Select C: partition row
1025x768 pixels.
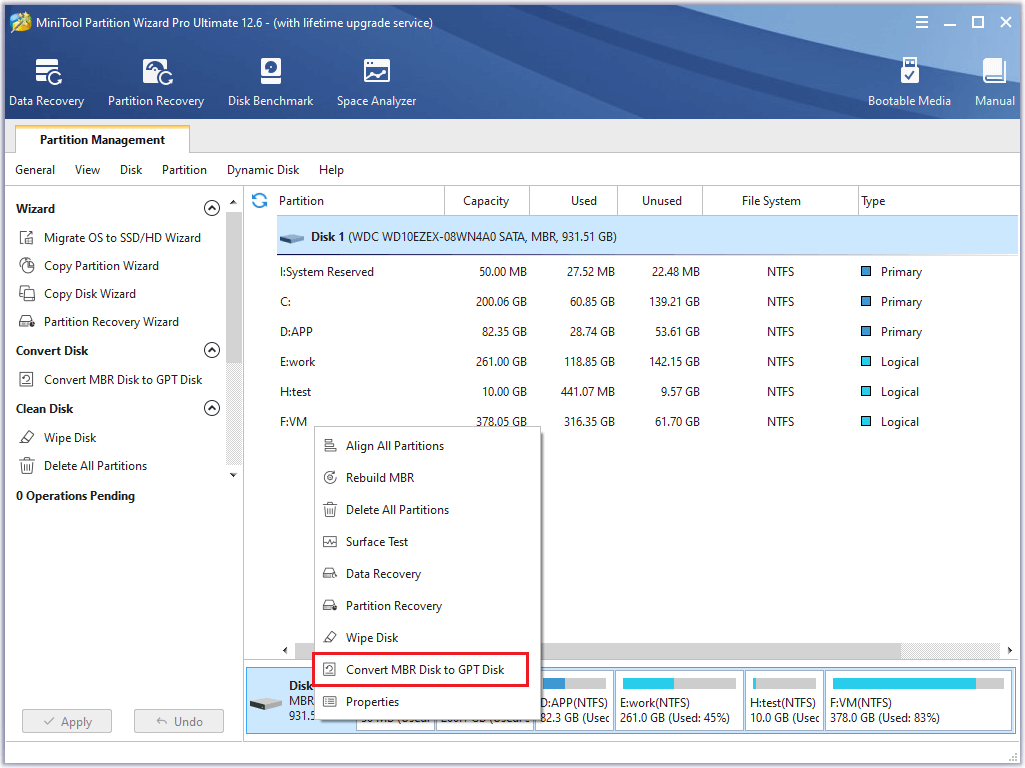(x=647, y=301)
